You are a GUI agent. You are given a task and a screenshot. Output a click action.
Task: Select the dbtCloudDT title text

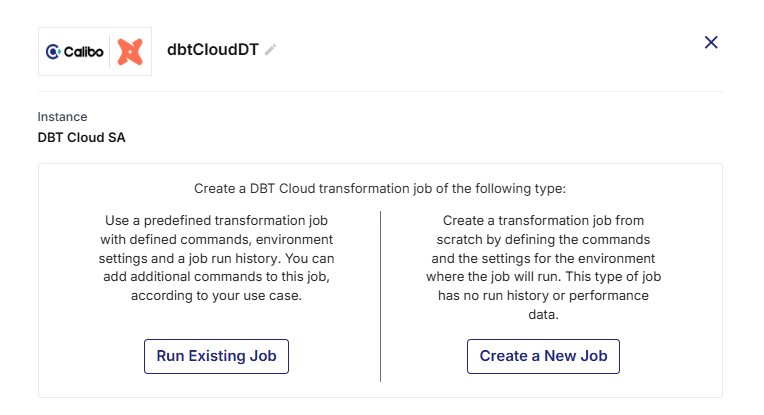[x=212, y=50]
